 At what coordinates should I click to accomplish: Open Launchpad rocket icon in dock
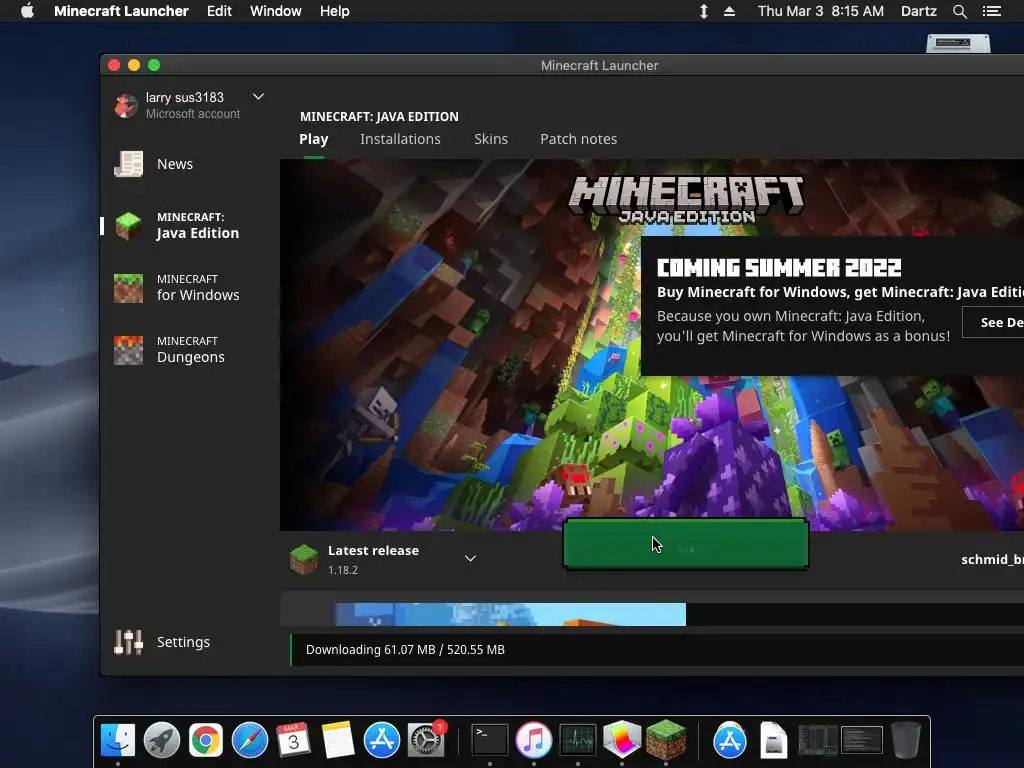(x=162, y=740)
